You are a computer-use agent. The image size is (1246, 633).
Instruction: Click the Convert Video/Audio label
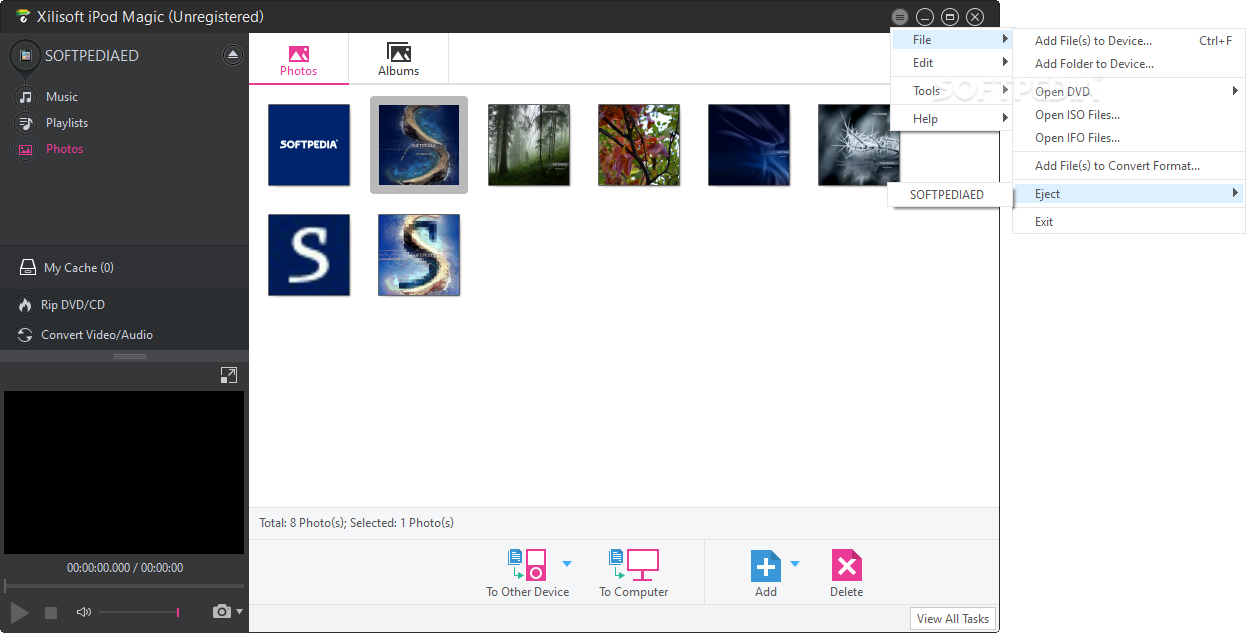[x=97, y=335]
